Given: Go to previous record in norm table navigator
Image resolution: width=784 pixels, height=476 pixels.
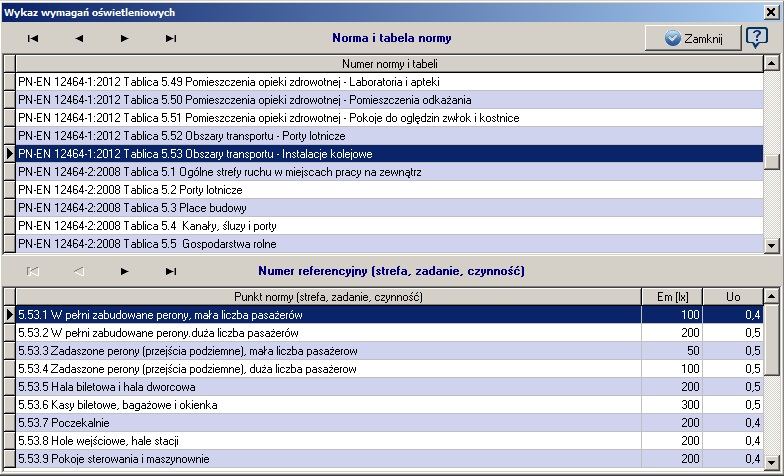Looking at the screenshot, I should coord(79,38).
